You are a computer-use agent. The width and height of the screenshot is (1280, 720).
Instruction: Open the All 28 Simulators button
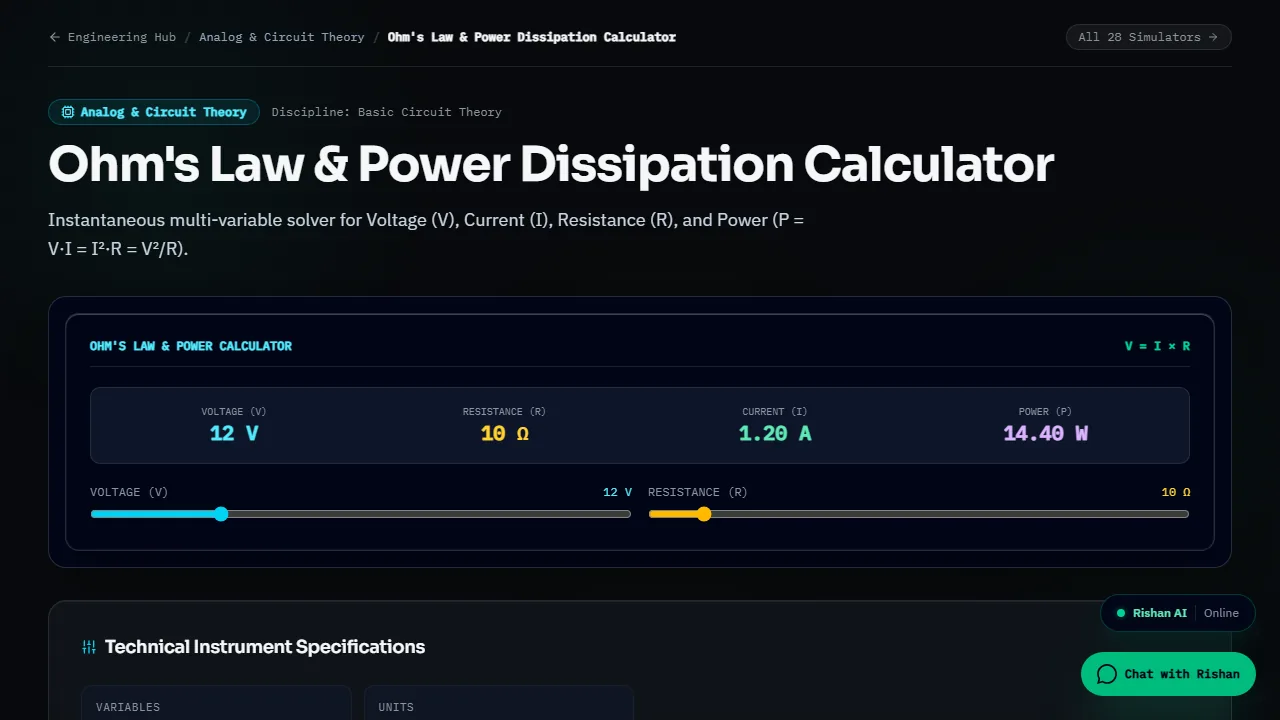click(x=1148, y=37)
